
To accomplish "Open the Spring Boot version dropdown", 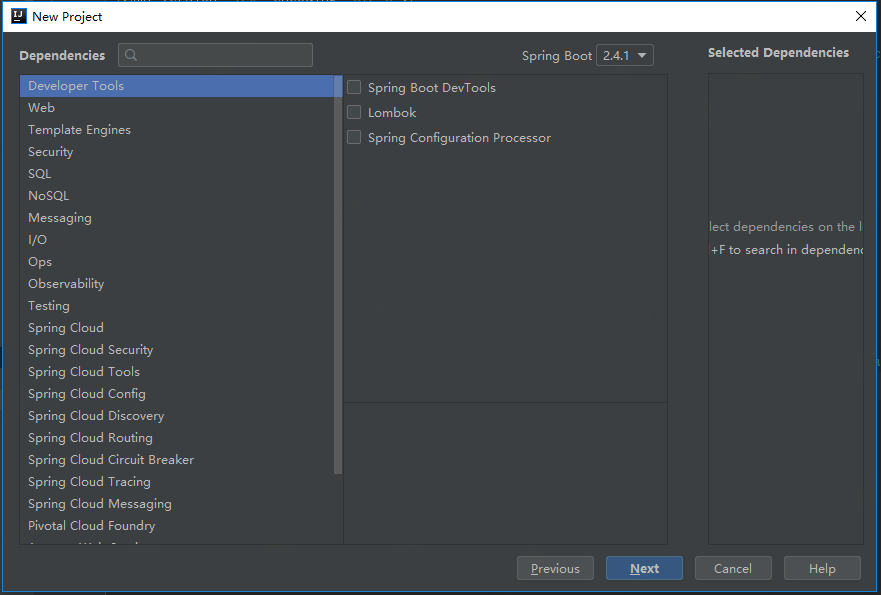I will tap(624, 55).
